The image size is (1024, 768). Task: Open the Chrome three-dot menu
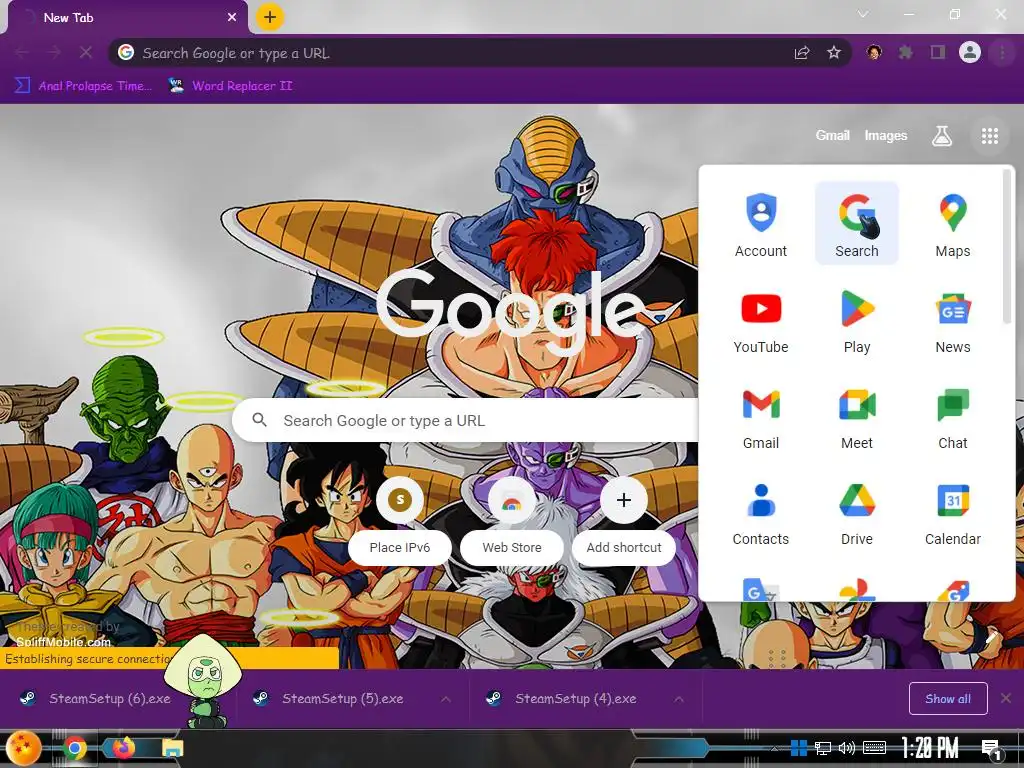click(x=1002, y=52)
